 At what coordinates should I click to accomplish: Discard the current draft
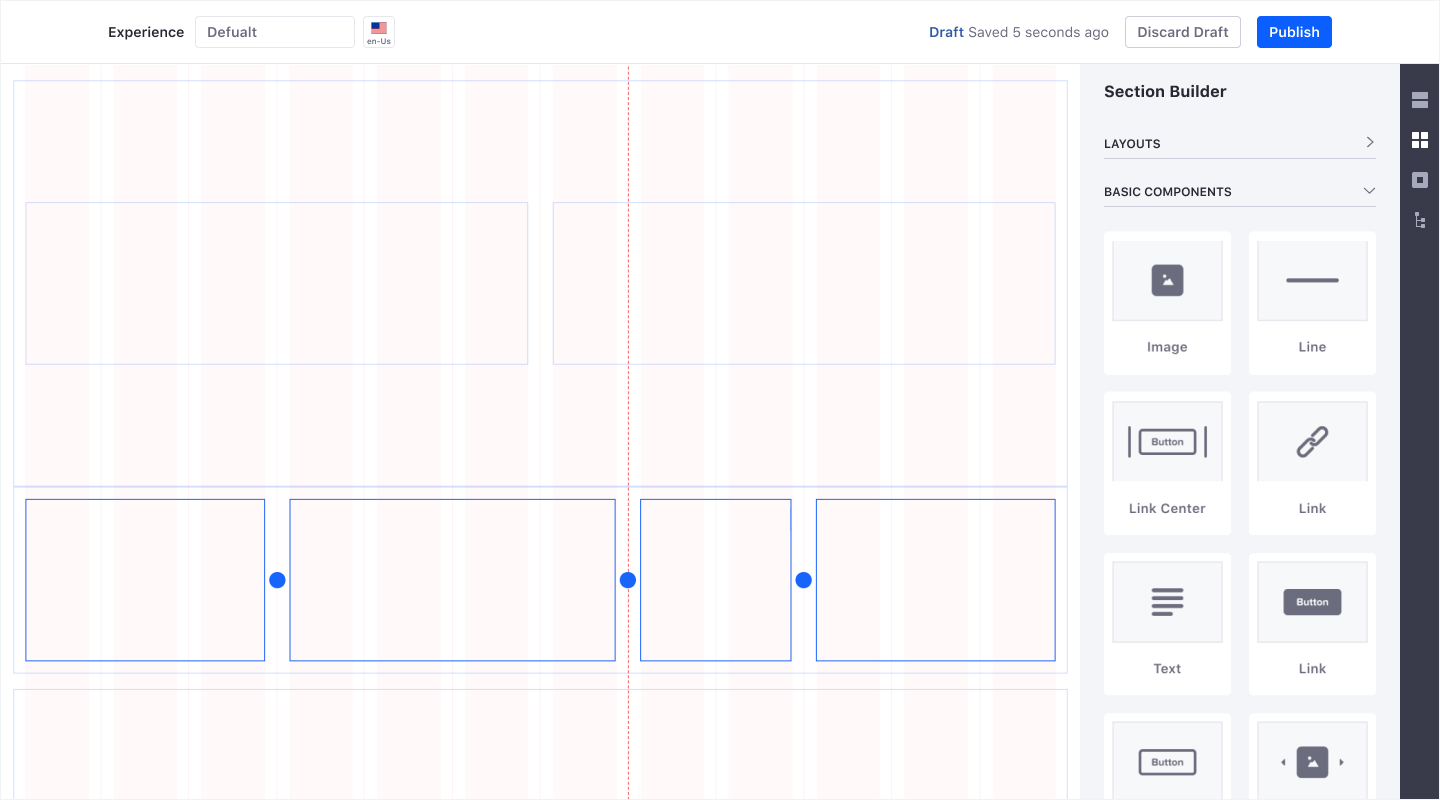1182,31
